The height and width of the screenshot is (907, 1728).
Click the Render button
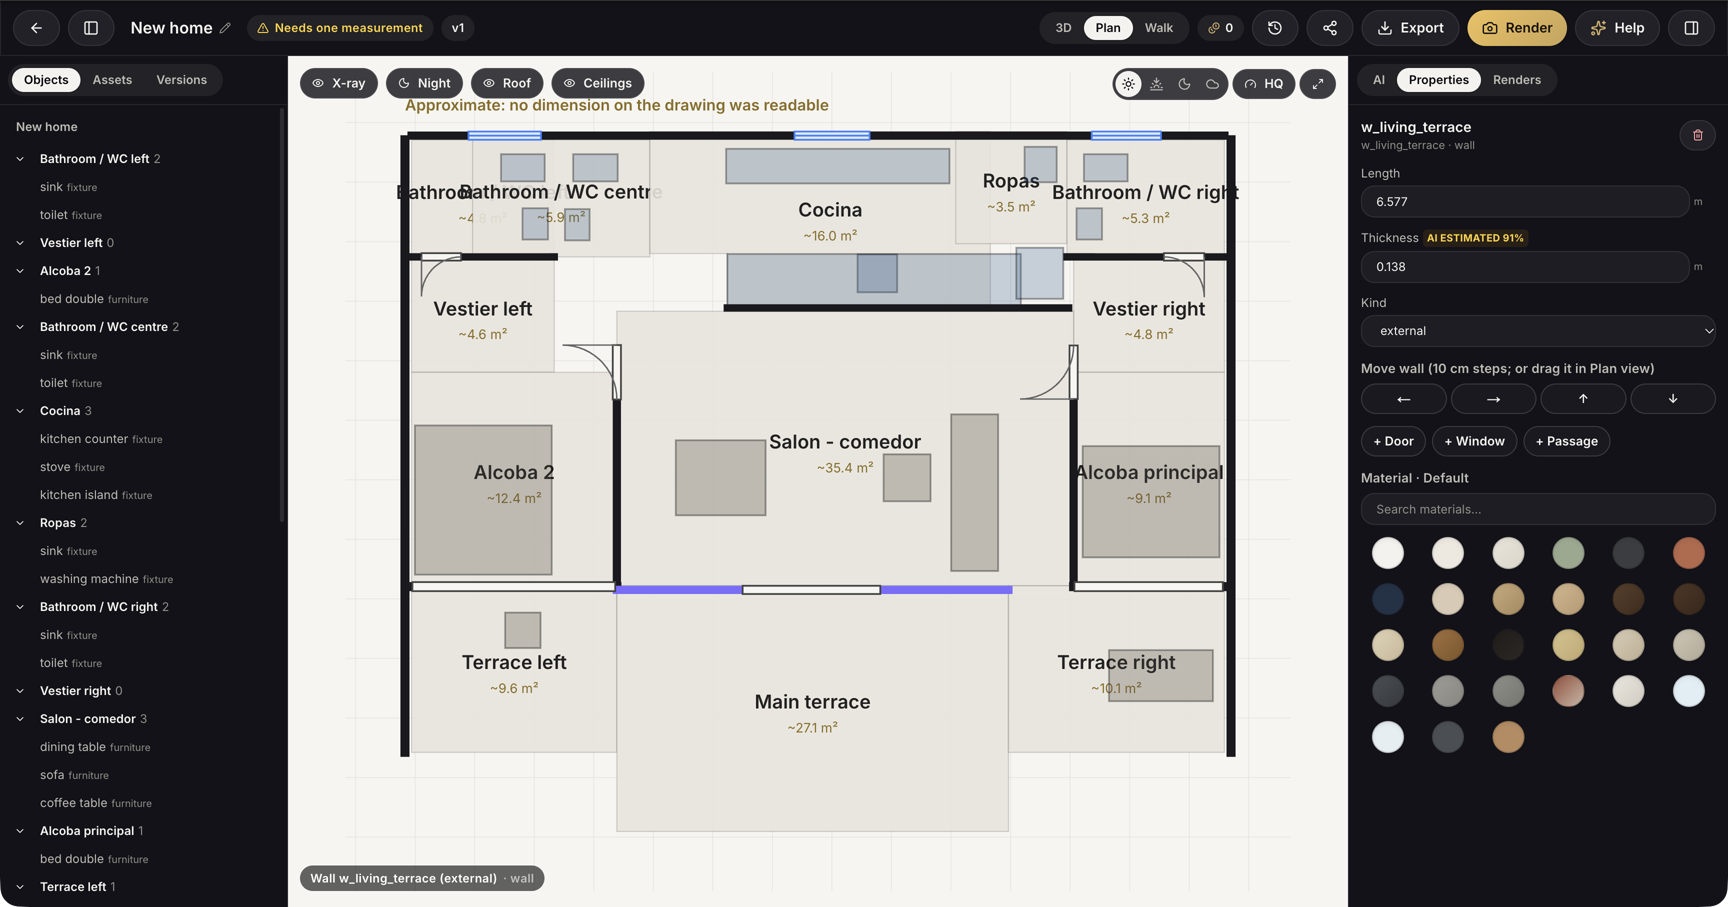pyautogui.click(x=1517, y=28)
